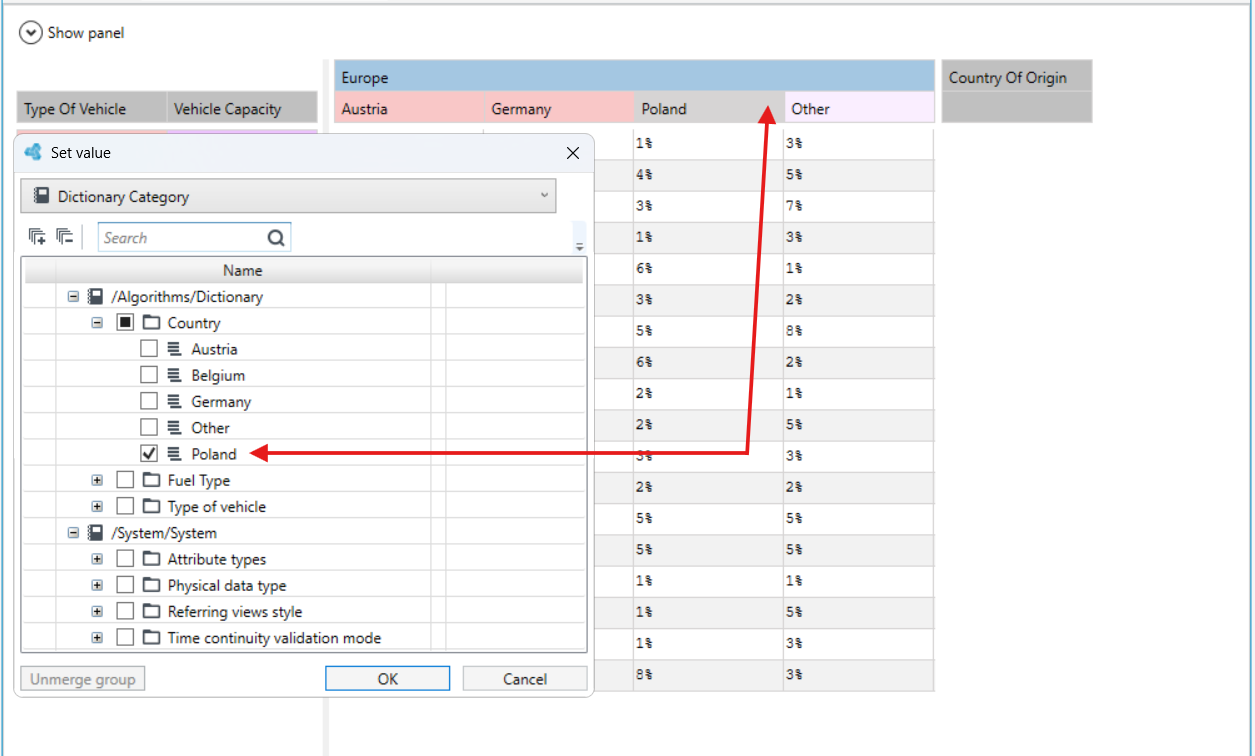Expand the Attribute types folder
The image size is (1255, 756).
[97, 559]
